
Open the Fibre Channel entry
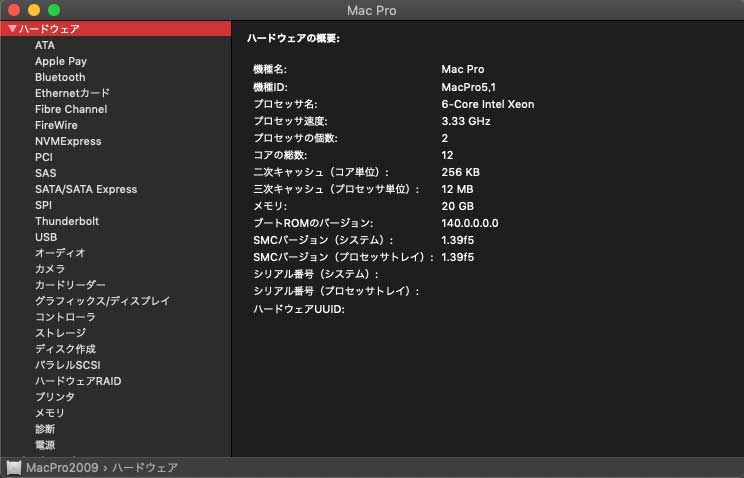pos(71,109)
